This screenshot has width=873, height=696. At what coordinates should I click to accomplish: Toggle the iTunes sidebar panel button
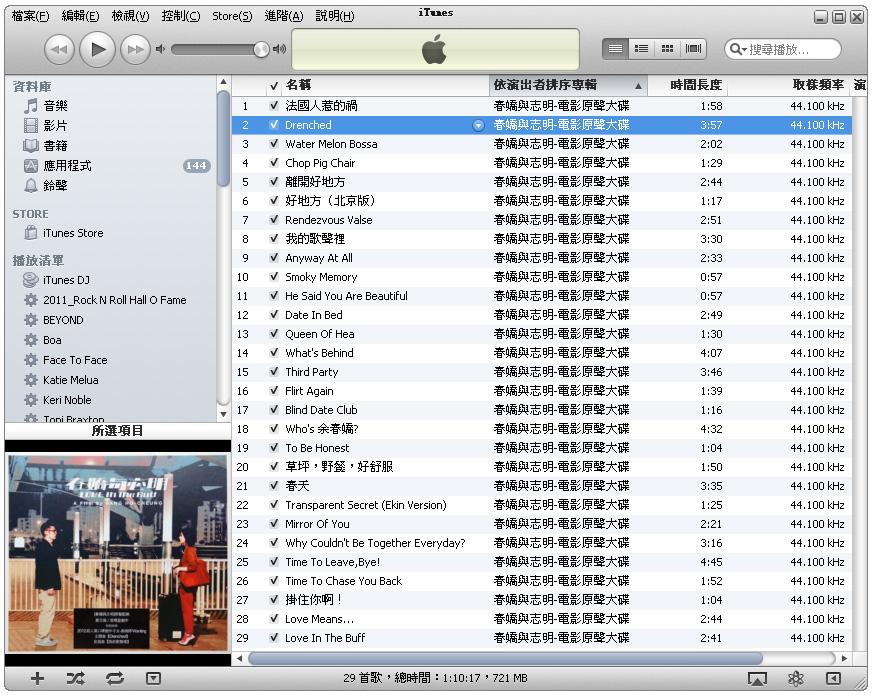click(833, 678)
